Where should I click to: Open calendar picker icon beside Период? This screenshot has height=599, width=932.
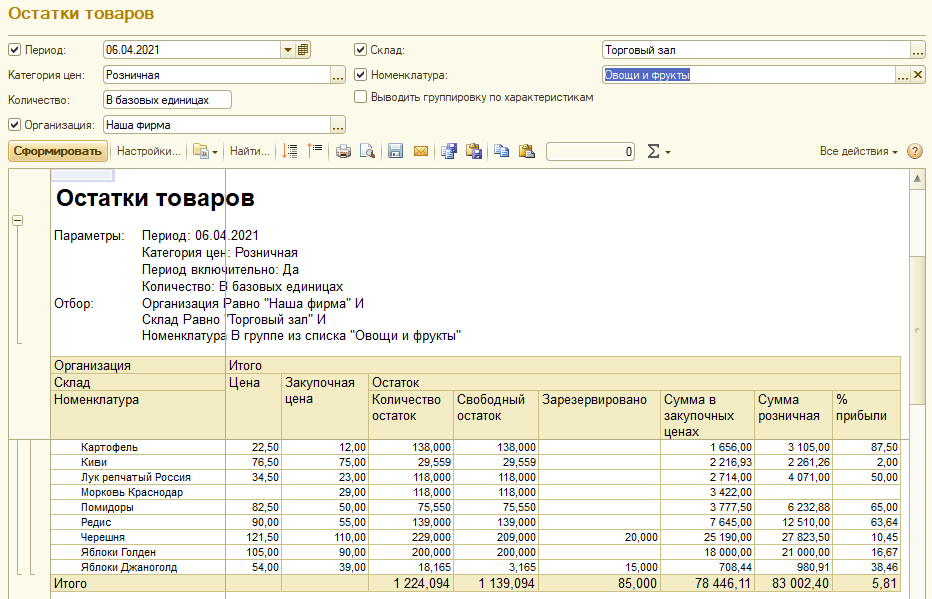click(303, 50)
